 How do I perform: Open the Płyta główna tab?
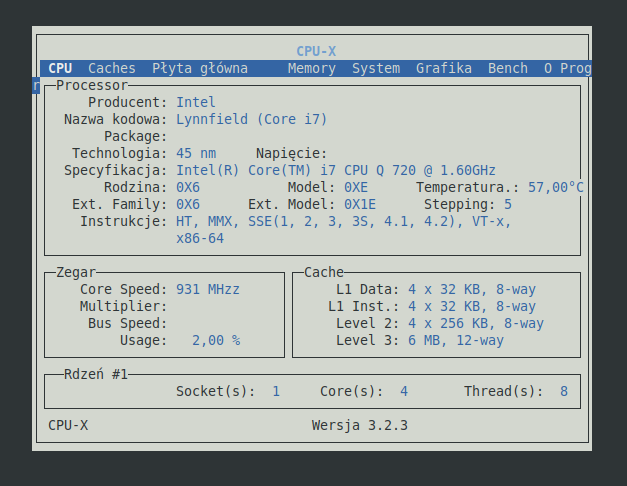point(200,68)
